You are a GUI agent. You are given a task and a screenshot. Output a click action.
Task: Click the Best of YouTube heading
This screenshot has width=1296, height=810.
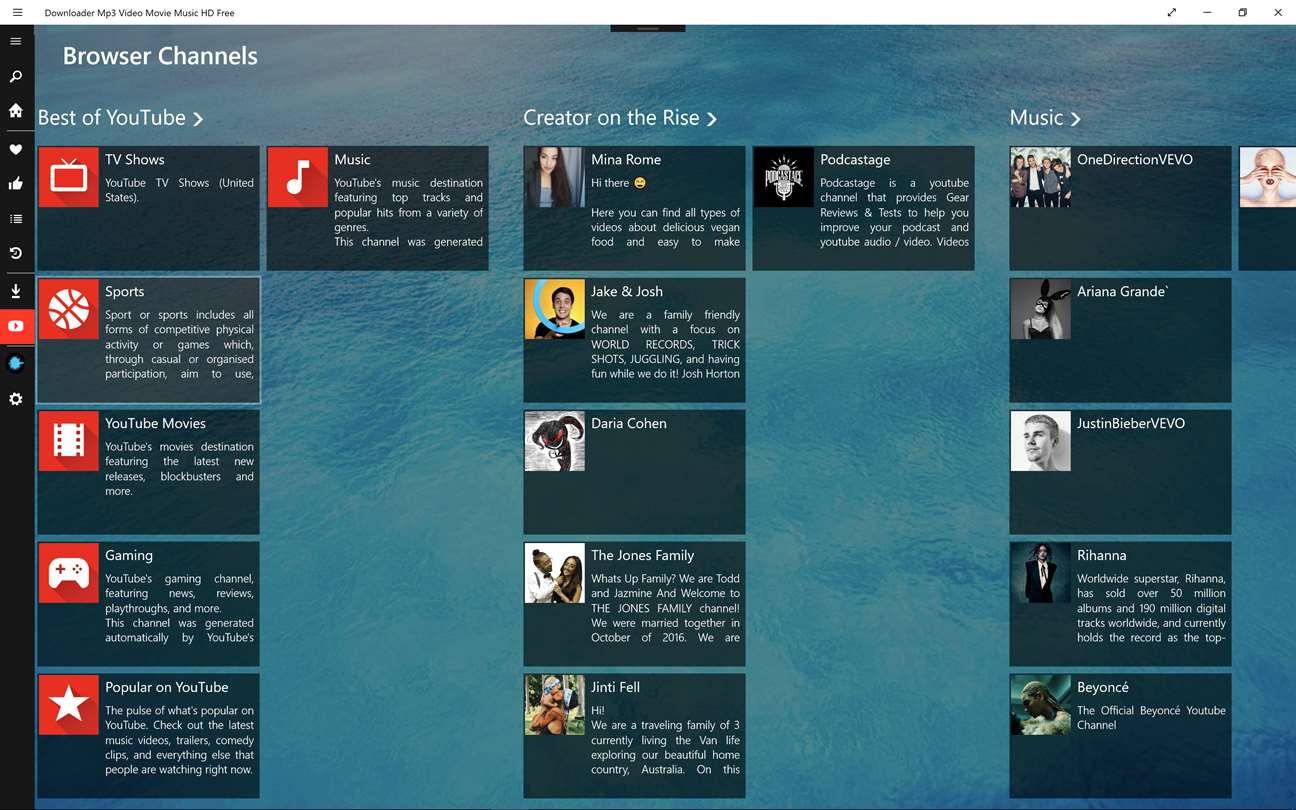point(112,118)
